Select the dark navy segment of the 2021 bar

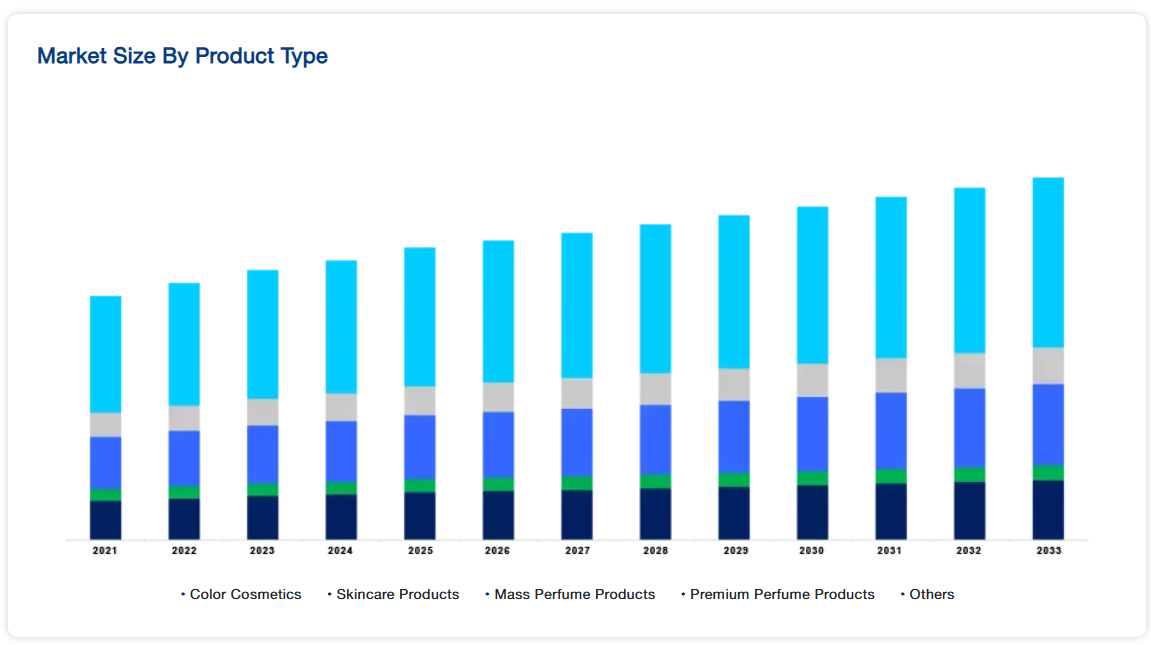[105, 520]
